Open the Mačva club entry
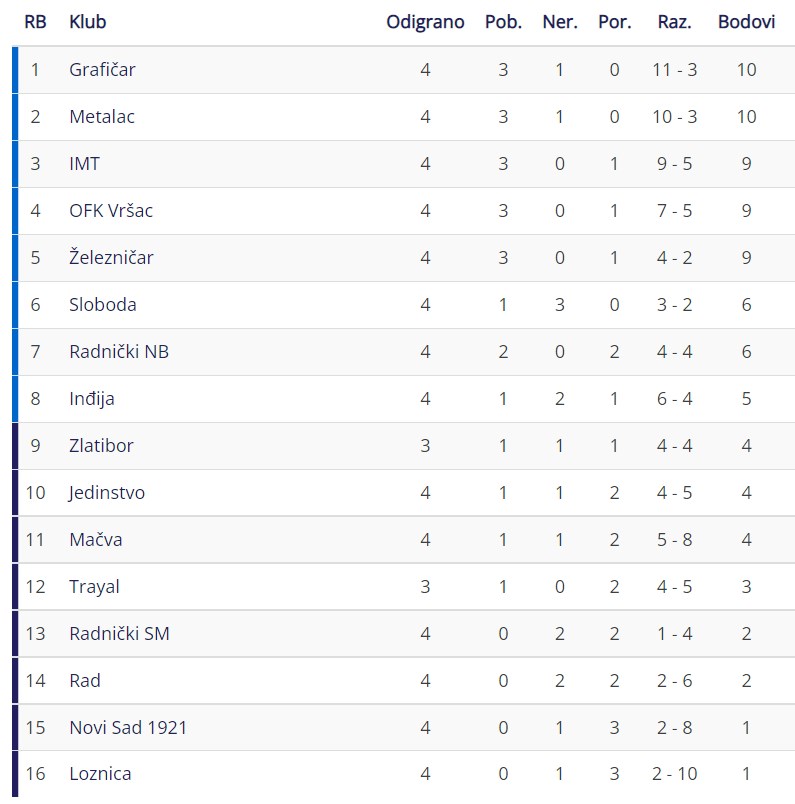 [x=96, y=540]
